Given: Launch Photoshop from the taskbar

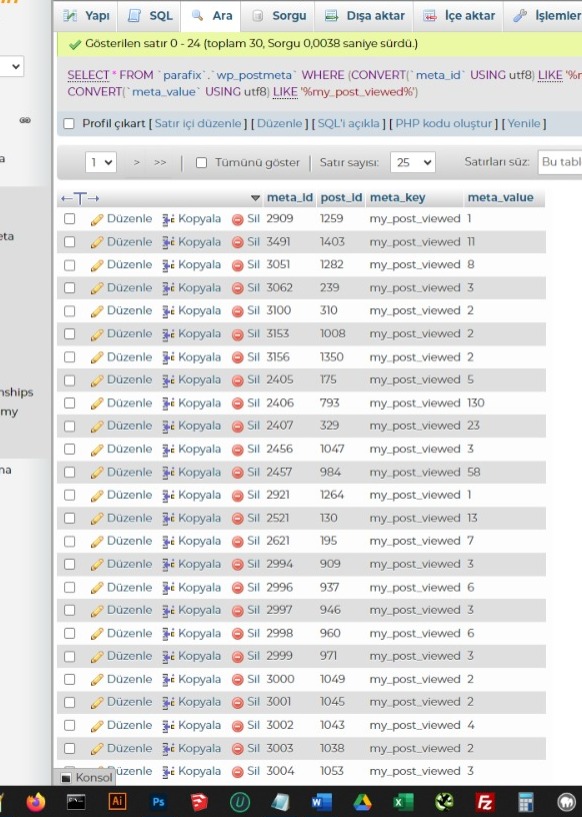Looking at the screenshot, I should pos(158,801).
